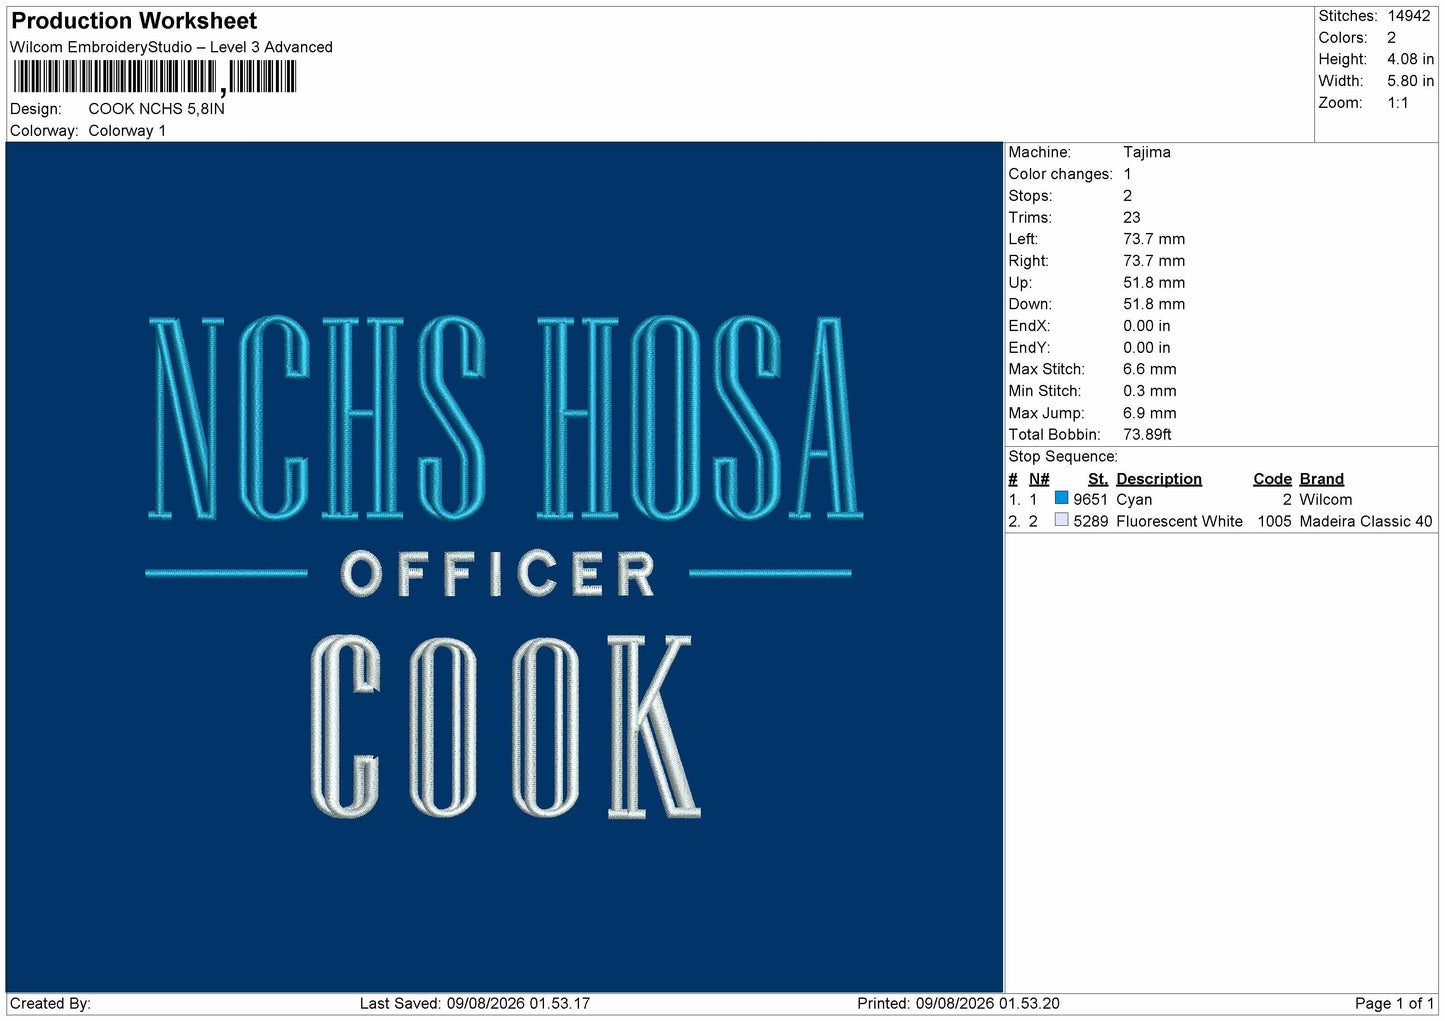
Task: Click the 'NCHS HOSA' embroidered text
Action: [505, 418]
